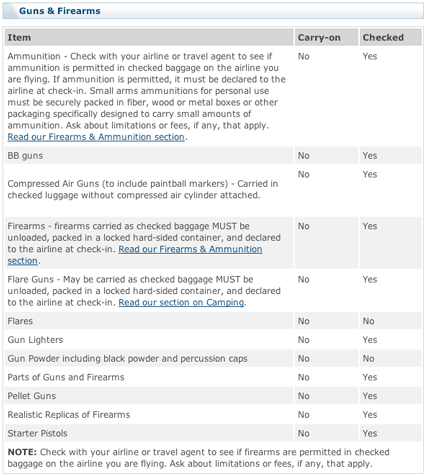Click the 'Guns & Firearms' section header
This screenshot has width=425, height=475.
click(60, 11)
